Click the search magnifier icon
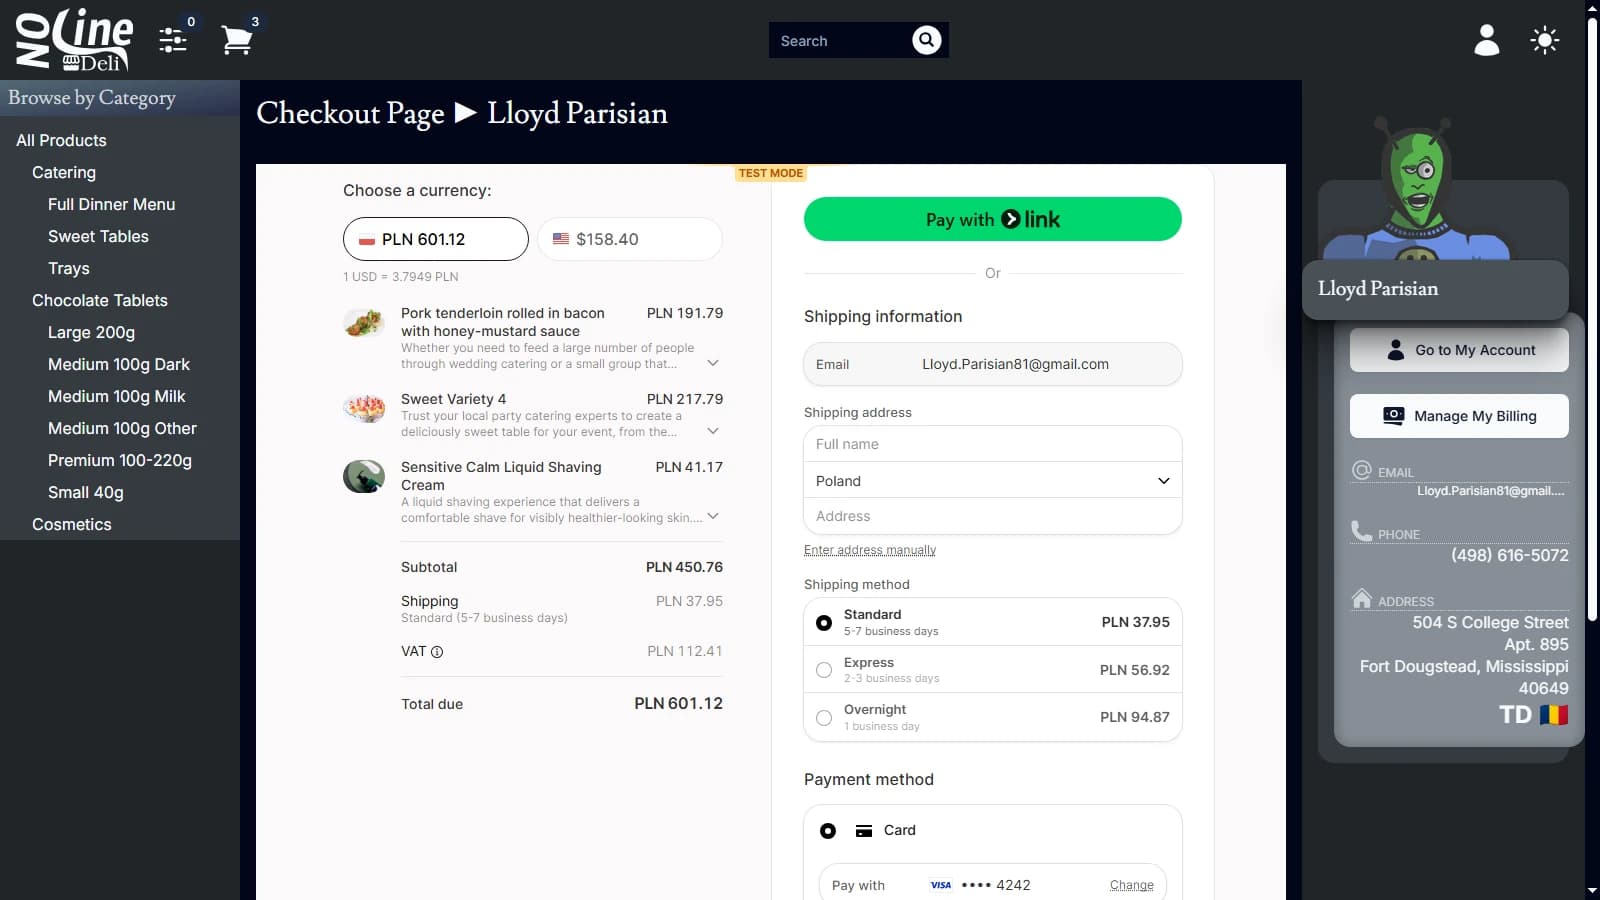This screenshot has height=900, width=1600. (x=926, y=40)
